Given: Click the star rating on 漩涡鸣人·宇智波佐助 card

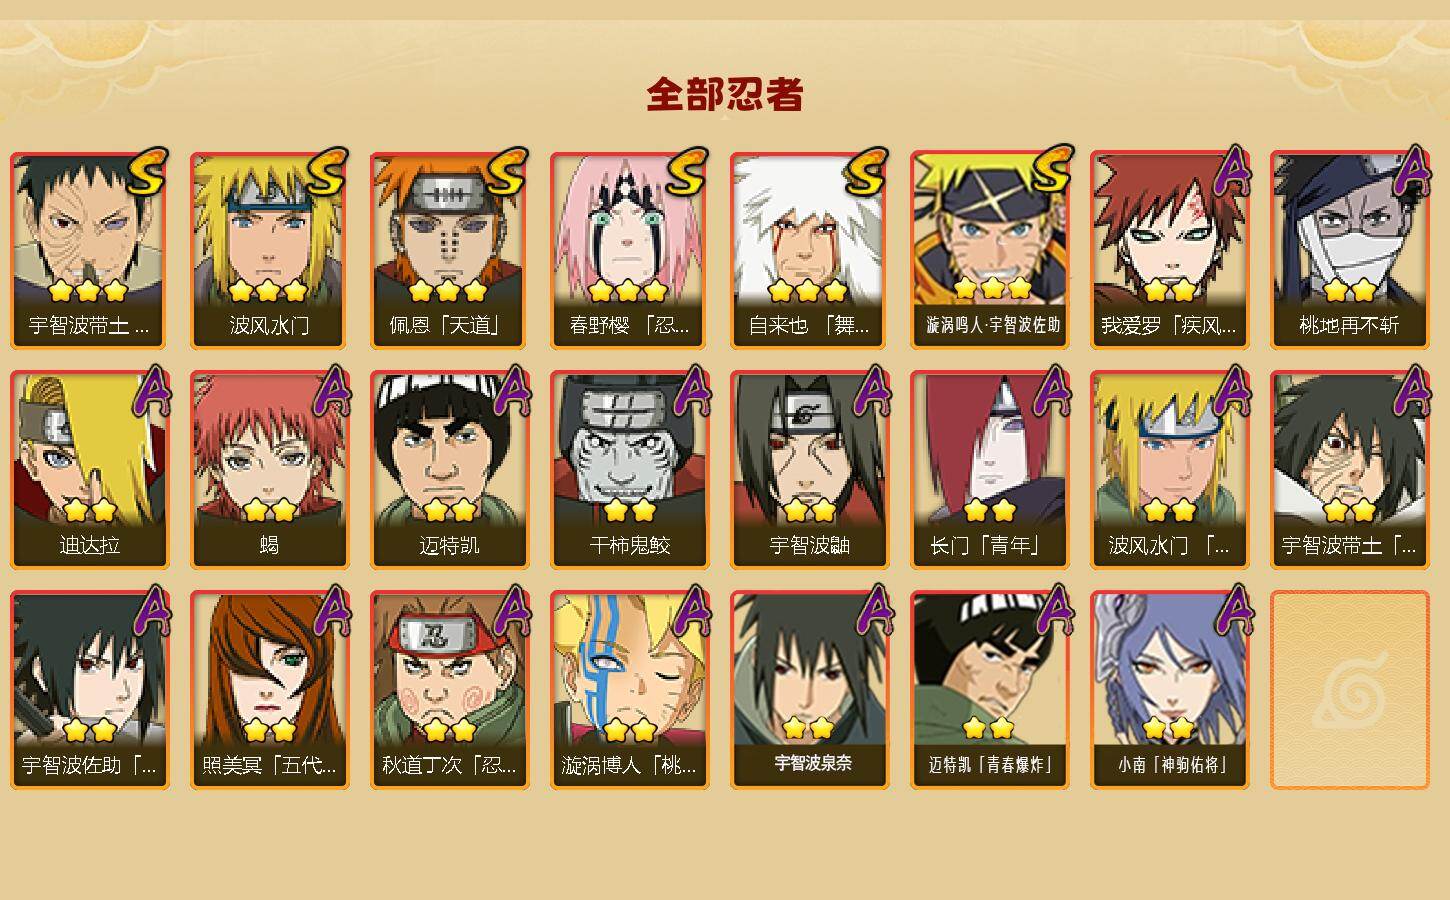Looking at the screenshot, I should coord(992,289).
